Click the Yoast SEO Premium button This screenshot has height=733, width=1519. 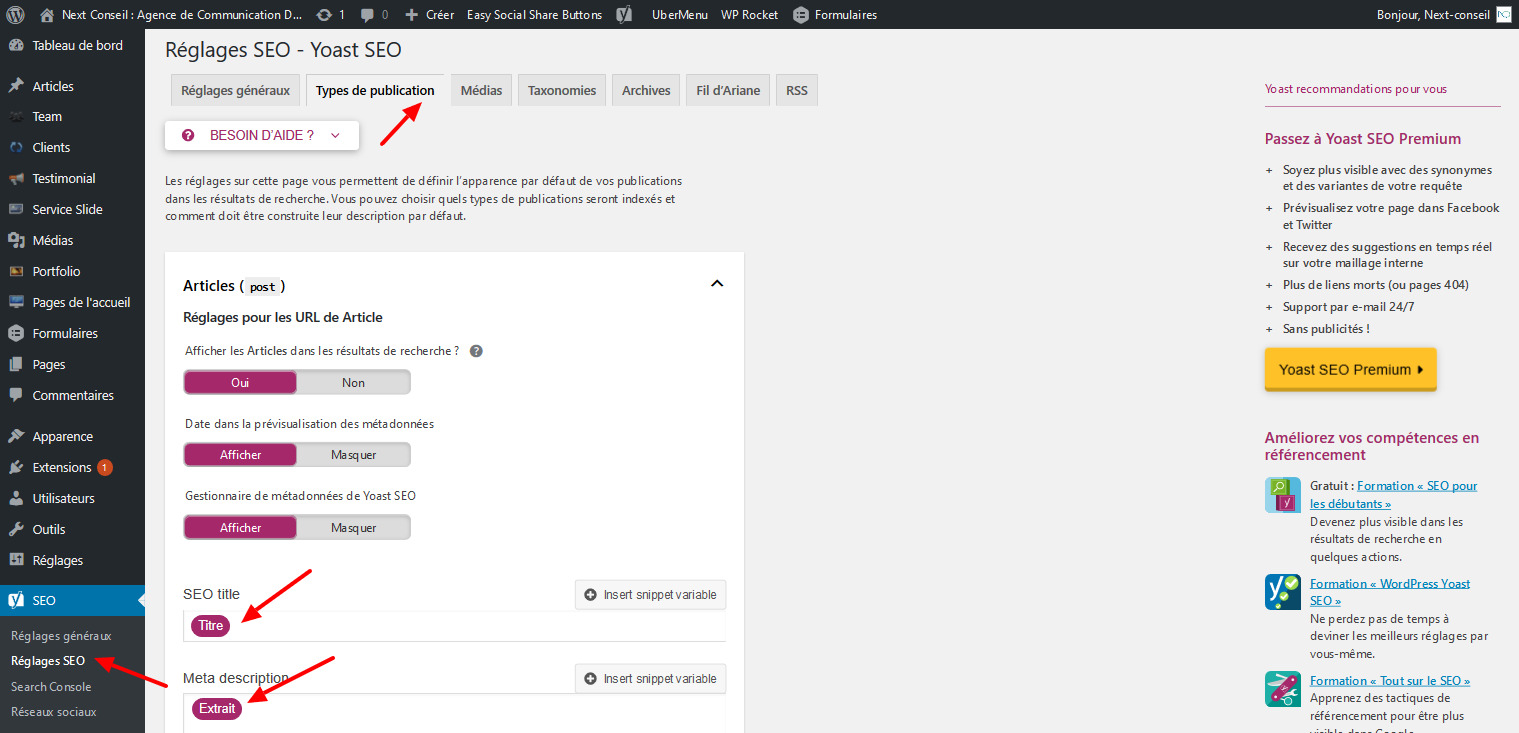1350,369
